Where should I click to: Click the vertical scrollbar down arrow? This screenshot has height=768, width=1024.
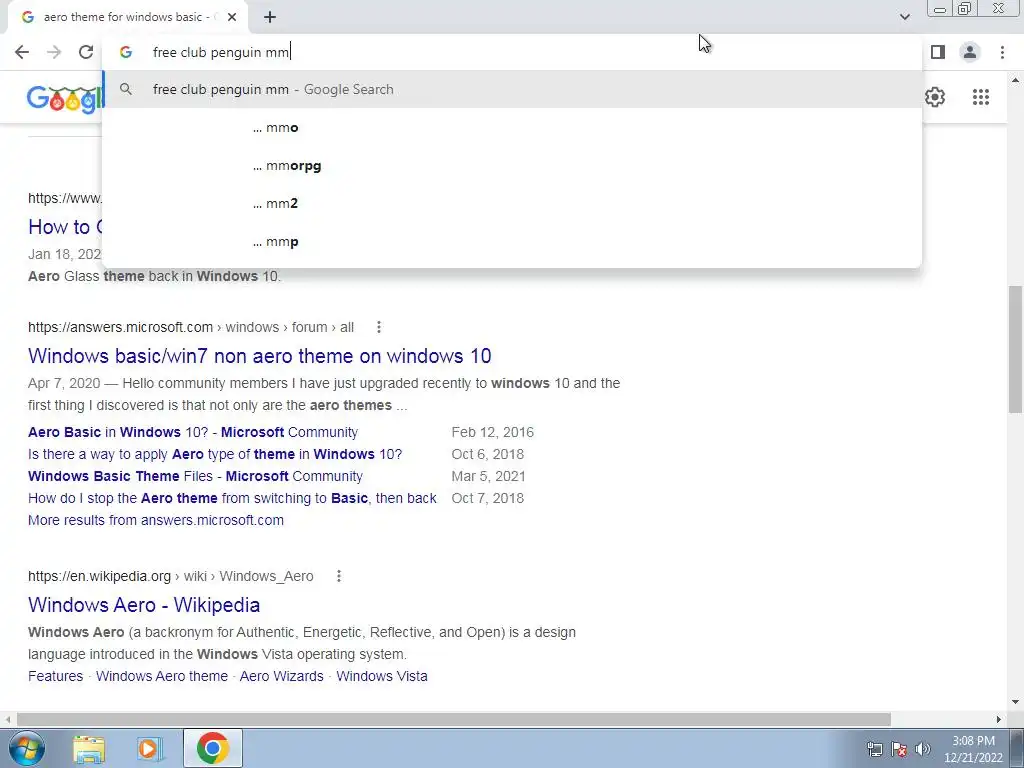[1015, 703]
